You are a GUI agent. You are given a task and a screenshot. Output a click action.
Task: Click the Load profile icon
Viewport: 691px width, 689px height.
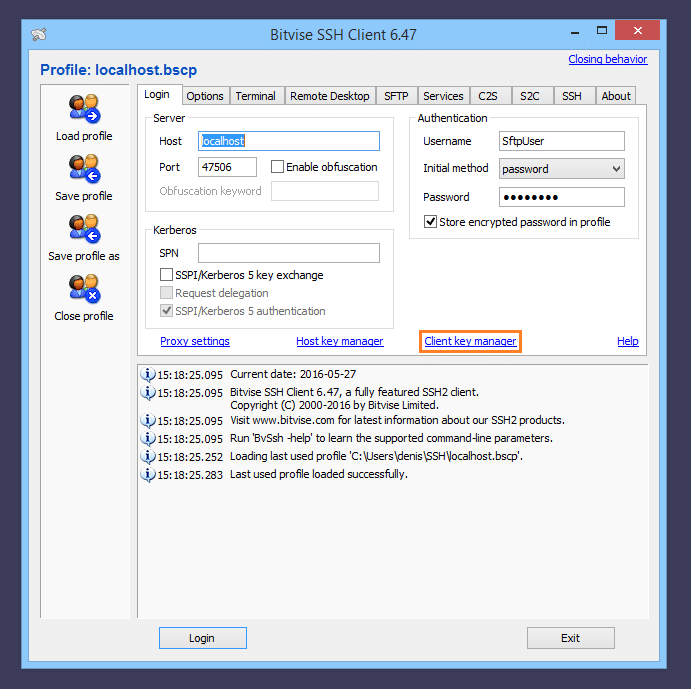pos(83,108)
